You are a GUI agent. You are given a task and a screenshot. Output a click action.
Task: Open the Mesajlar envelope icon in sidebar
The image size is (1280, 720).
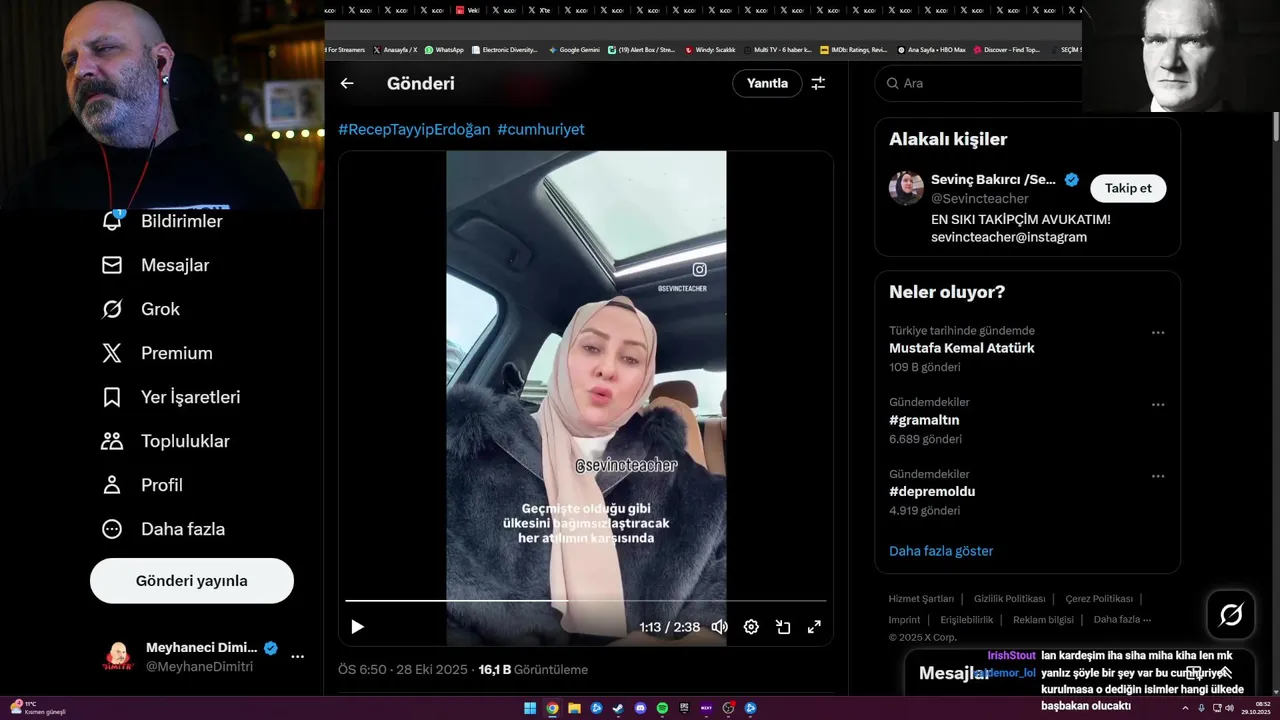pos(112,265)
